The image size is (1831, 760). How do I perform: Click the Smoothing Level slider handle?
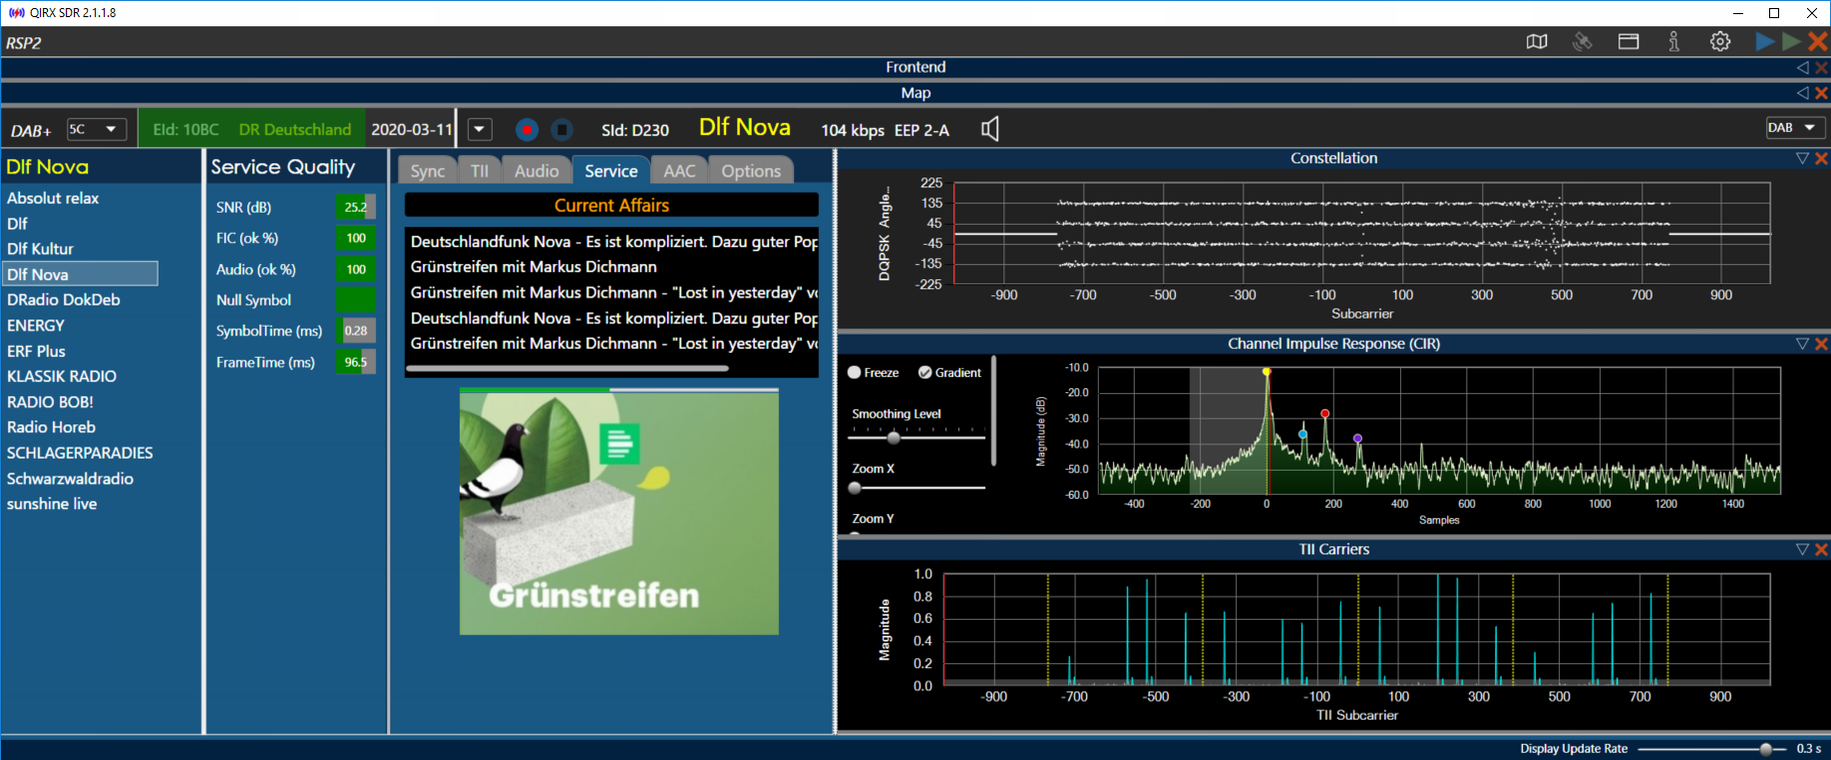click(x=894, y=437)
